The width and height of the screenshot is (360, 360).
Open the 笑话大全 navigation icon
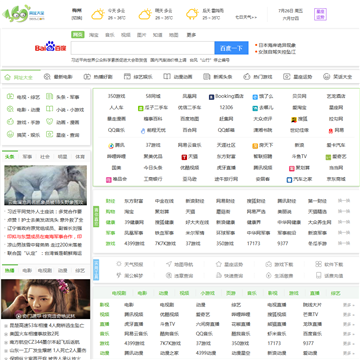326,77
